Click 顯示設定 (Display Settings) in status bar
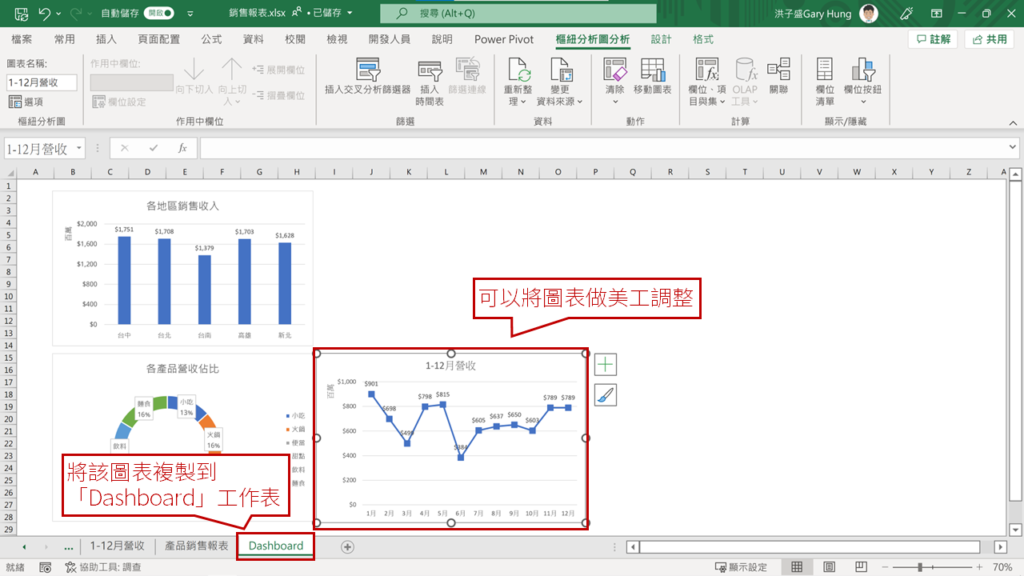Viewport: 1024px width, 576px height. [741, 567]
